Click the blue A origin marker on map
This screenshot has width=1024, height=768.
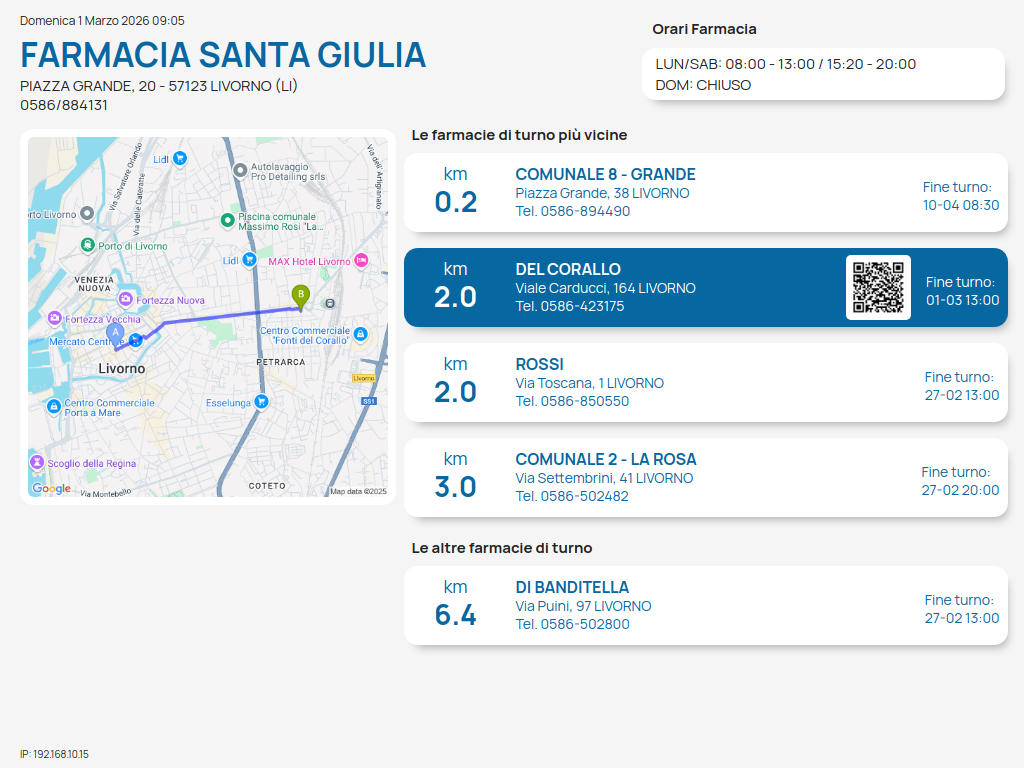pos(114,332)
